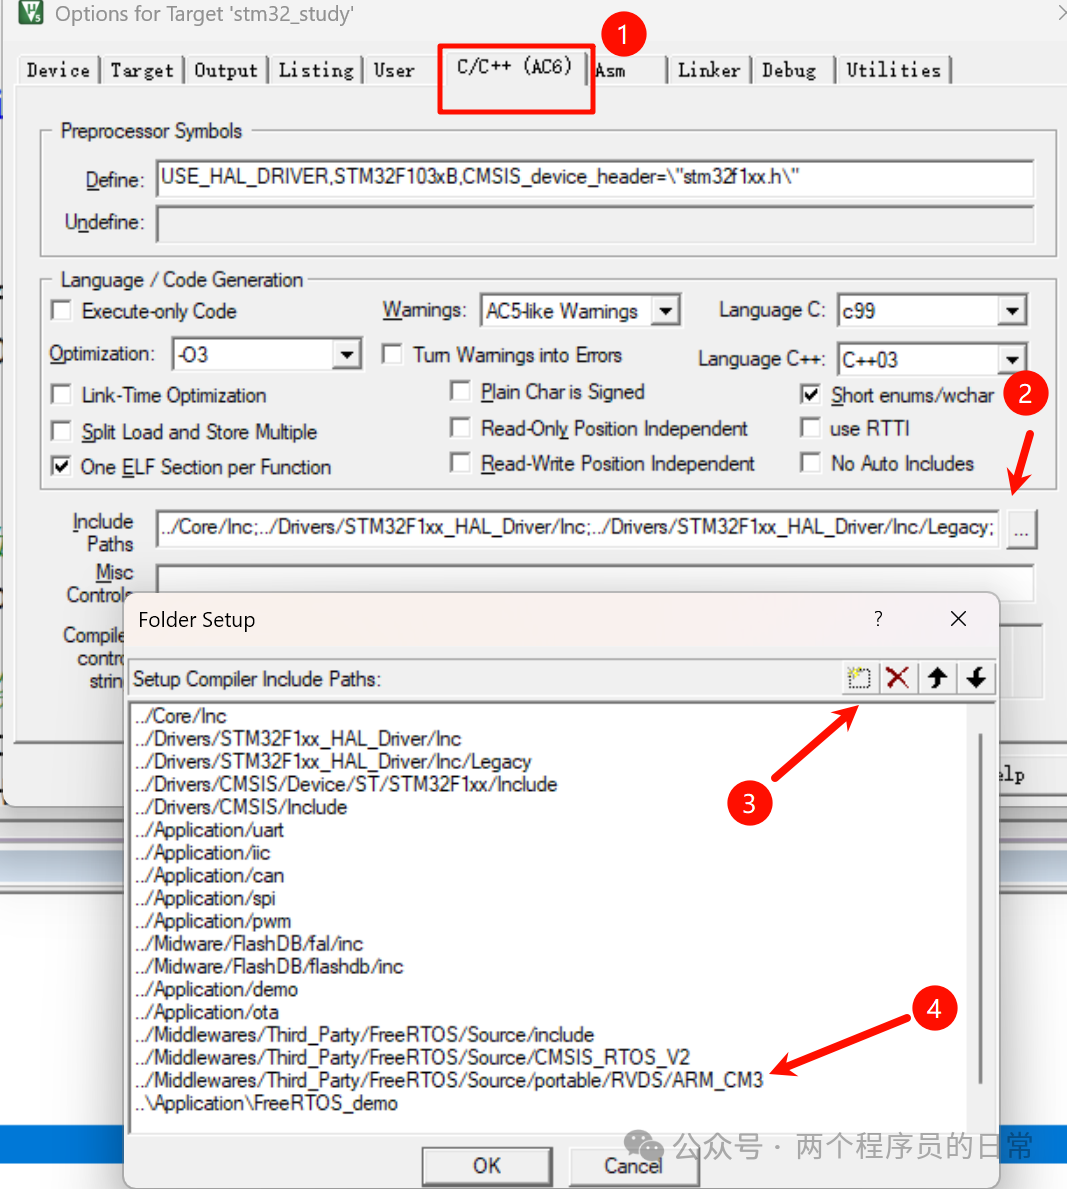Toggle Execute-only Code checkbox
The height and width of the screenshot is (1189, 1067).
coord(61,311)
